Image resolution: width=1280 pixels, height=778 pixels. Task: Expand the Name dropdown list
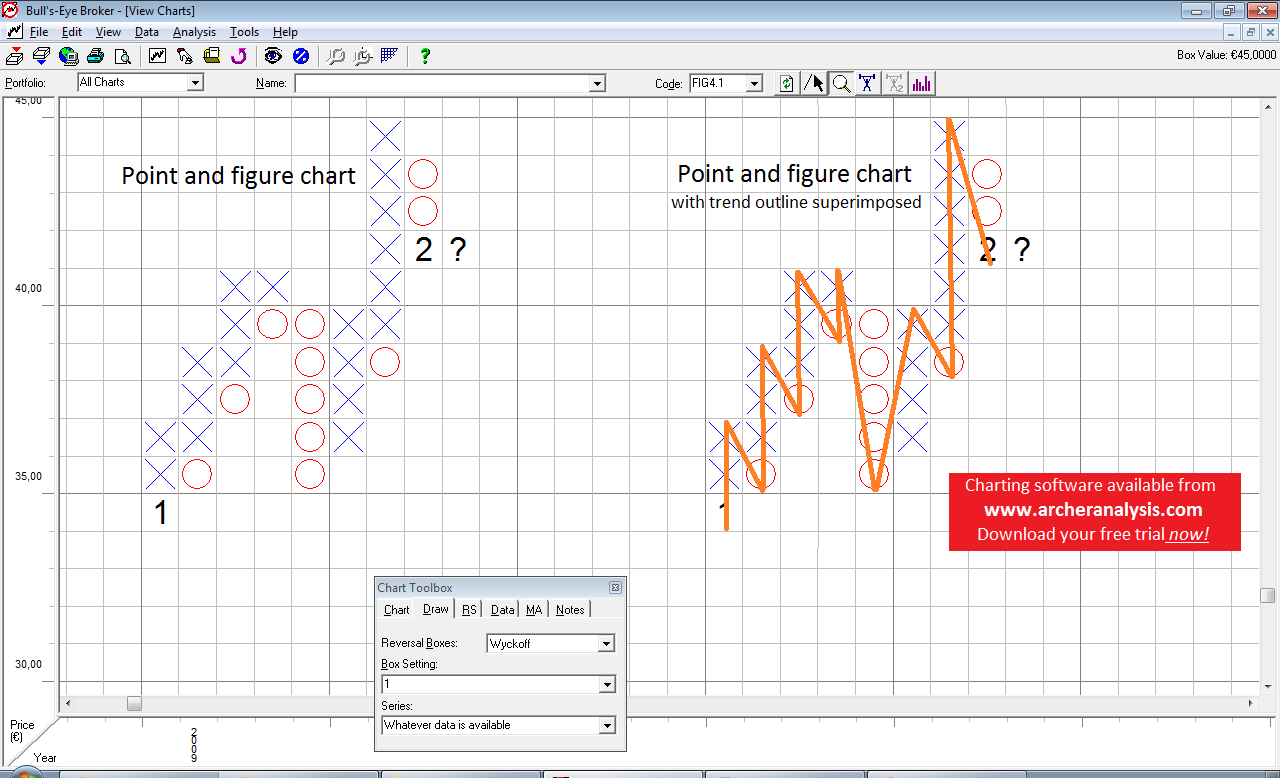[597, 84]
